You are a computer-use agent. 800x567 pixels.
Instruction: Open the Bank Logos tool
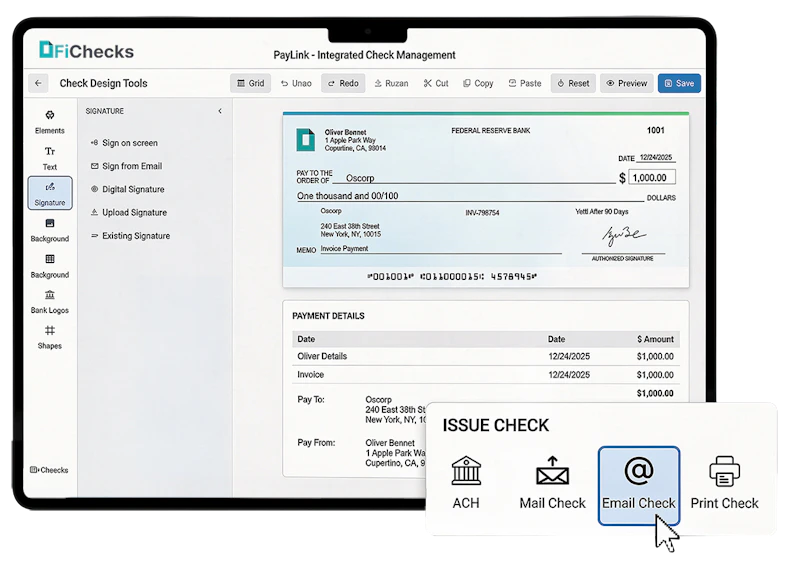(49, 302)
